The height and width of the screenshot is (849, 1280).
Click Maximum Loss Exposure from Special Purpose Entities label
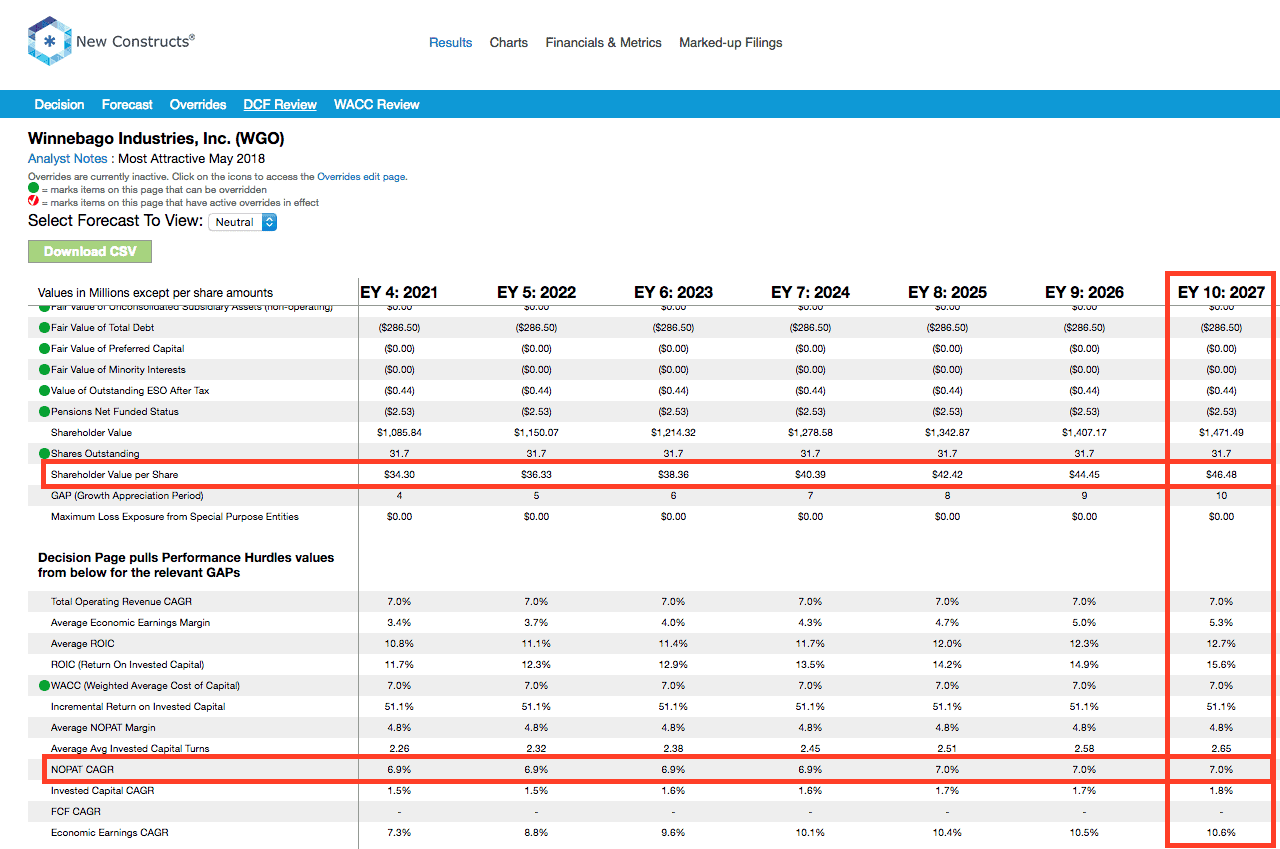click(x=175, y=517)
